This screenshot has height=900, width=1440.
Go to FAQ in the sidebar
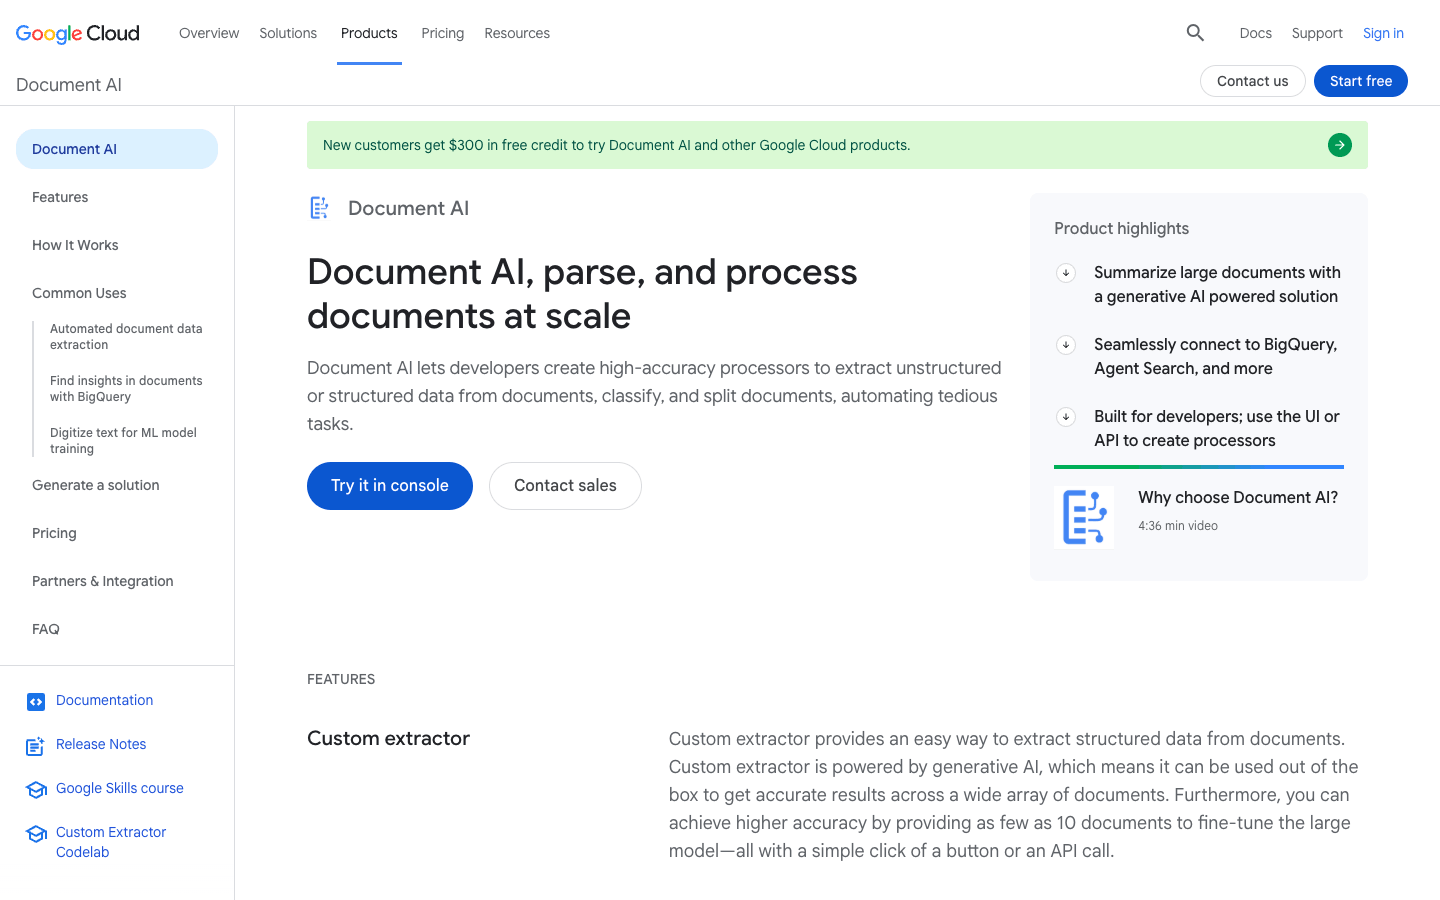(x=46, y=629)
